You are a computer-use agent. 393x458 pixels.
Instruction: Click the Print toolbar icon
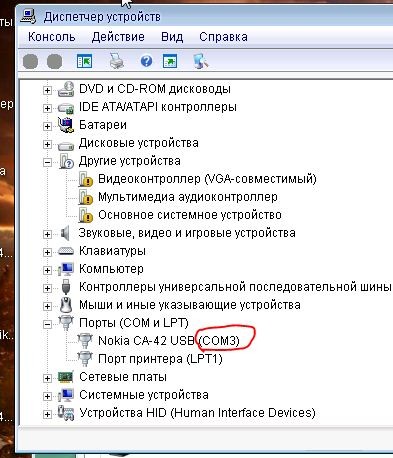click(x=116, y=61)
